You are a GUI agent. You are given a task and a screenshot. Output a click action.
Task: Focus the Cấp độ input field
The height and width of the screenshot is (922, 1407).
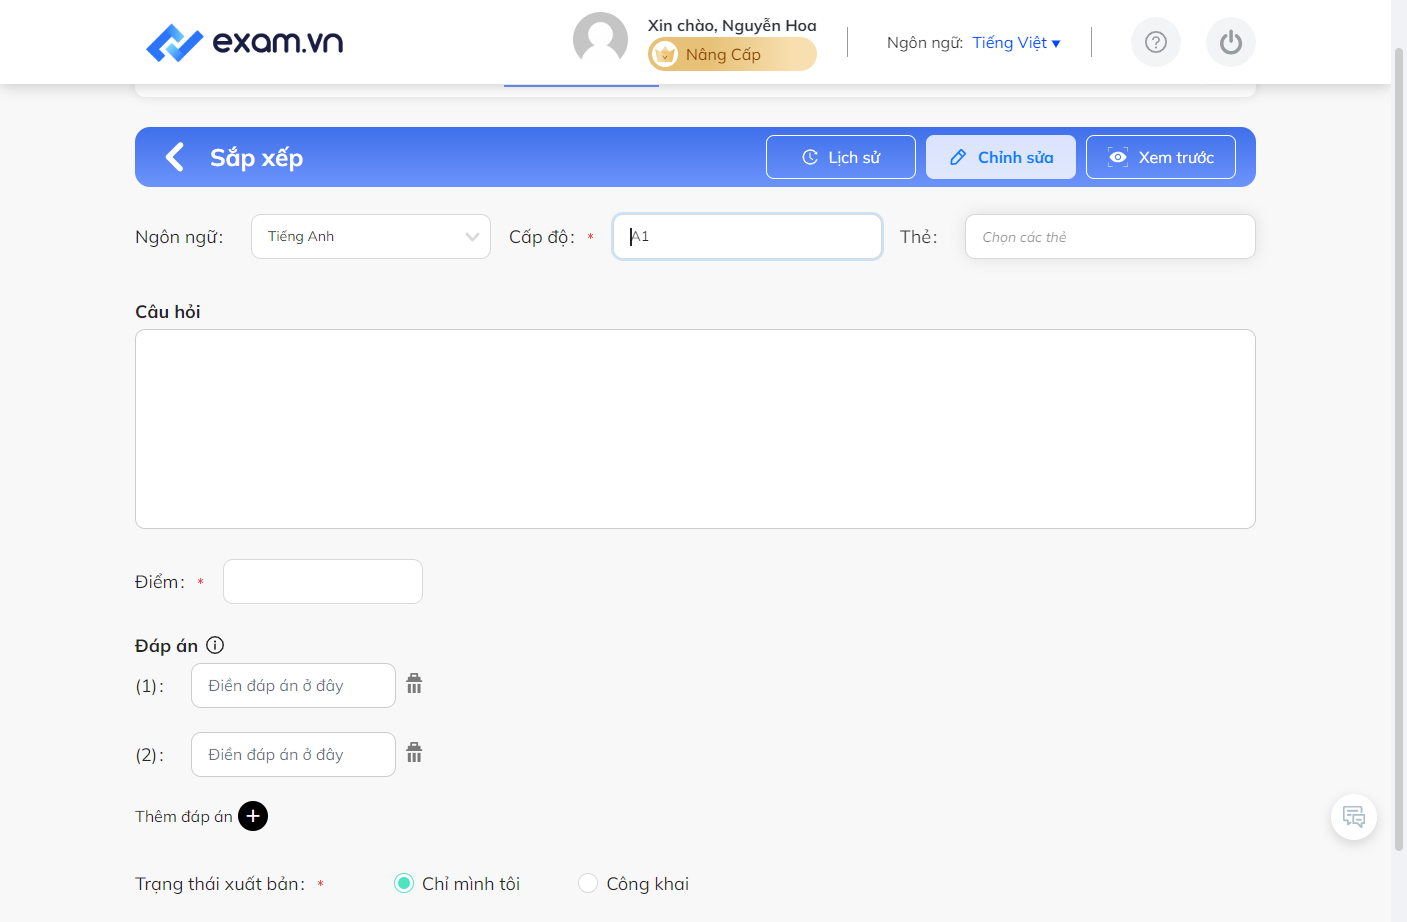click(x=747, y=236)
